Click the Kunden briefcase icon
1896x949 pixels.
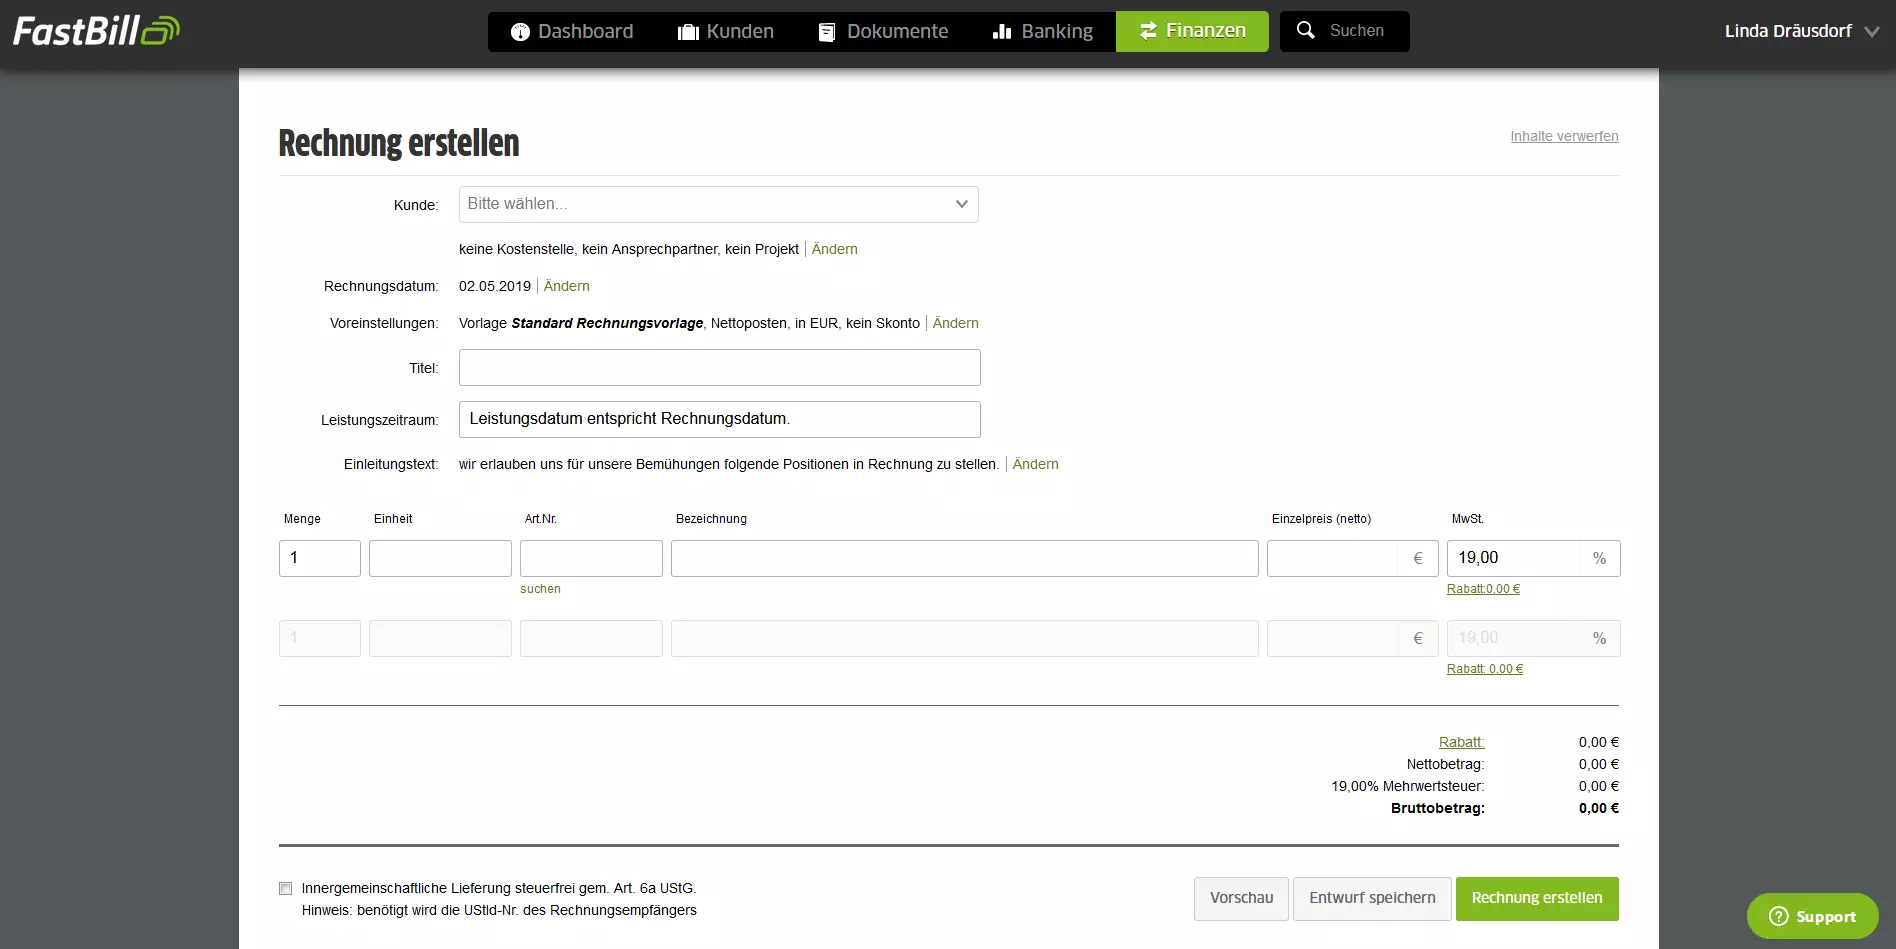(x=688, y=32)
